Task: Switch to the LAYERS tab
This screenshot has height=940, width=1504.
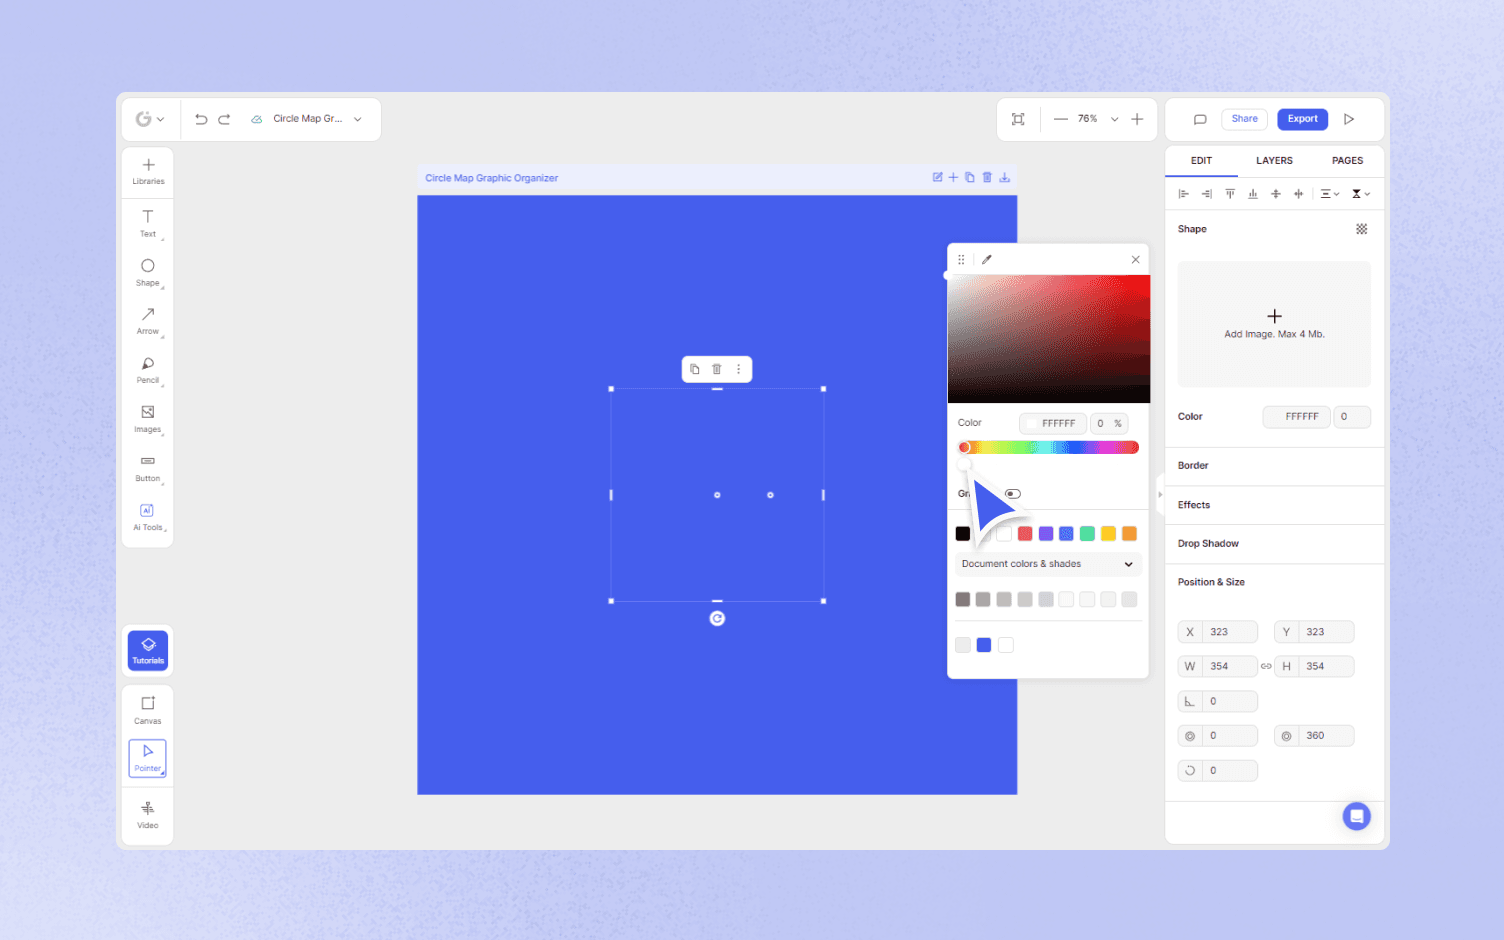Action: point(1274,160)
